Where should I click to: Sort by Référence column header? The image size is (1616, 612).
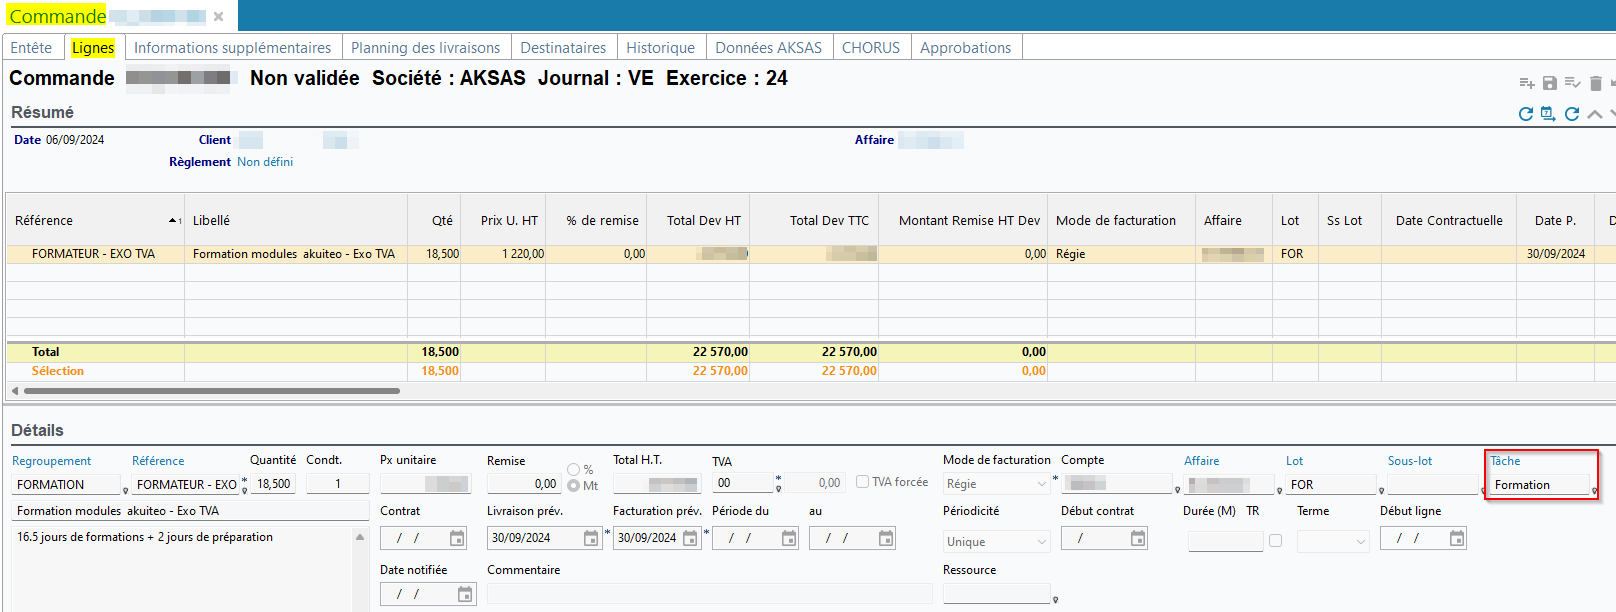point(95,220)
